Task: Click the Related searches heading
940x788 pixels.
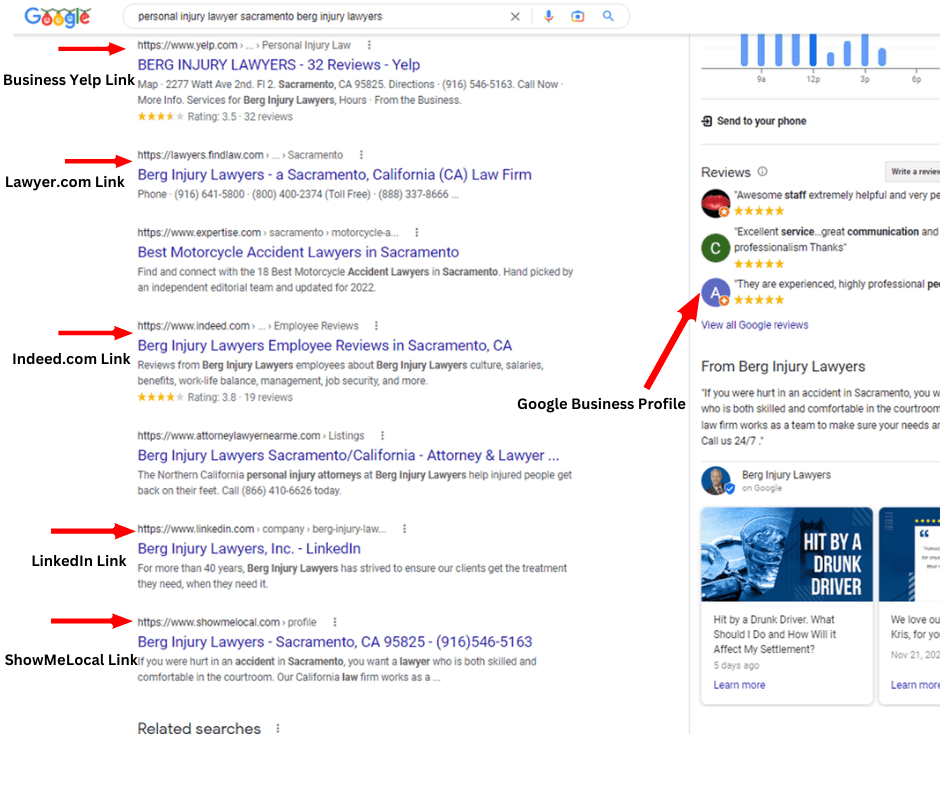Action: click(199, 729)
